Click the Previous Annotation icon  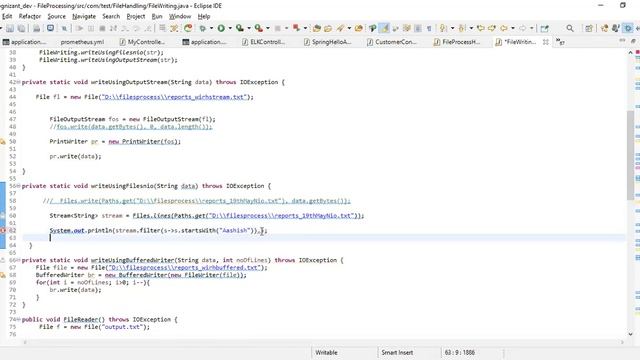pos(462,28)
